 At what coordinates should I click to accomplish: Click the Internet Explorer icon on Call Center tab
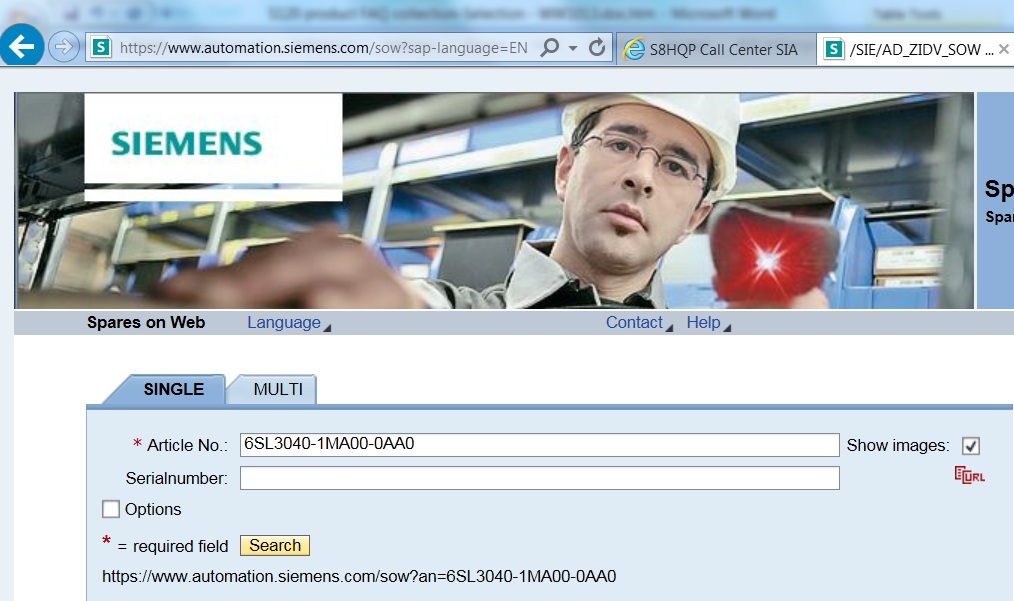click(633, 49)
